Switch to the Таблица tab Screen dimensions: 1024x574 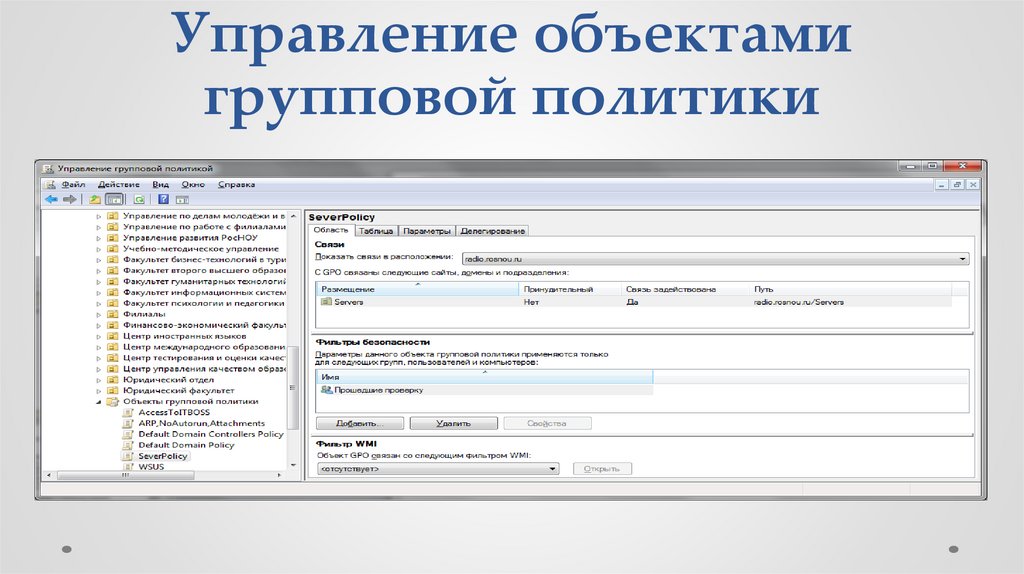pos(376,231)
